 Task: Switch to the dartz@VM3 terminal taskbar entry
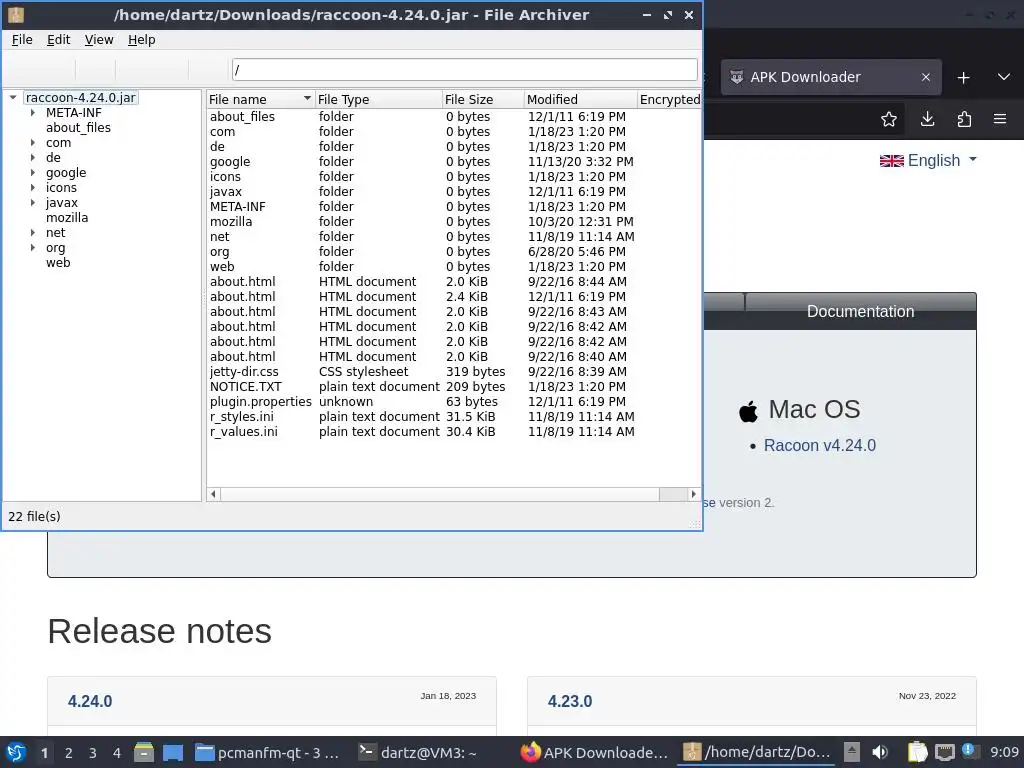[x=418, y=752]
